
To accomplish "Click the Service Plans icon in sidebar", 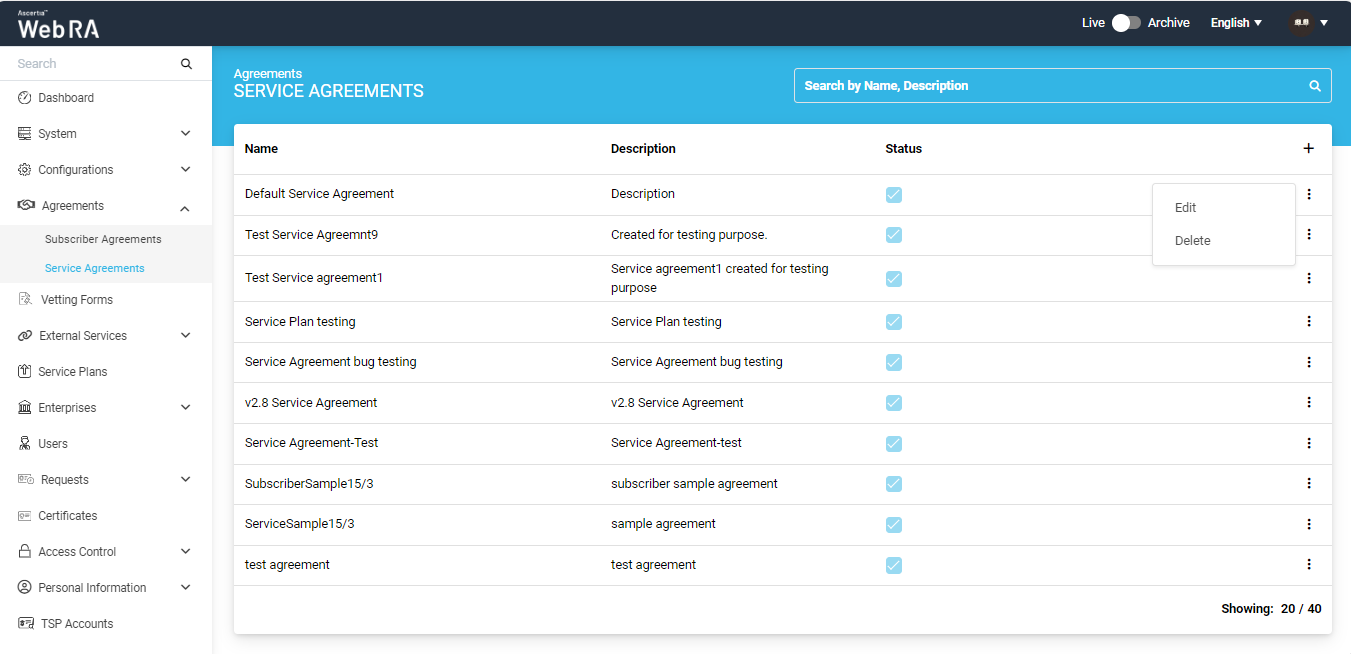I will [x=25, y=372].
